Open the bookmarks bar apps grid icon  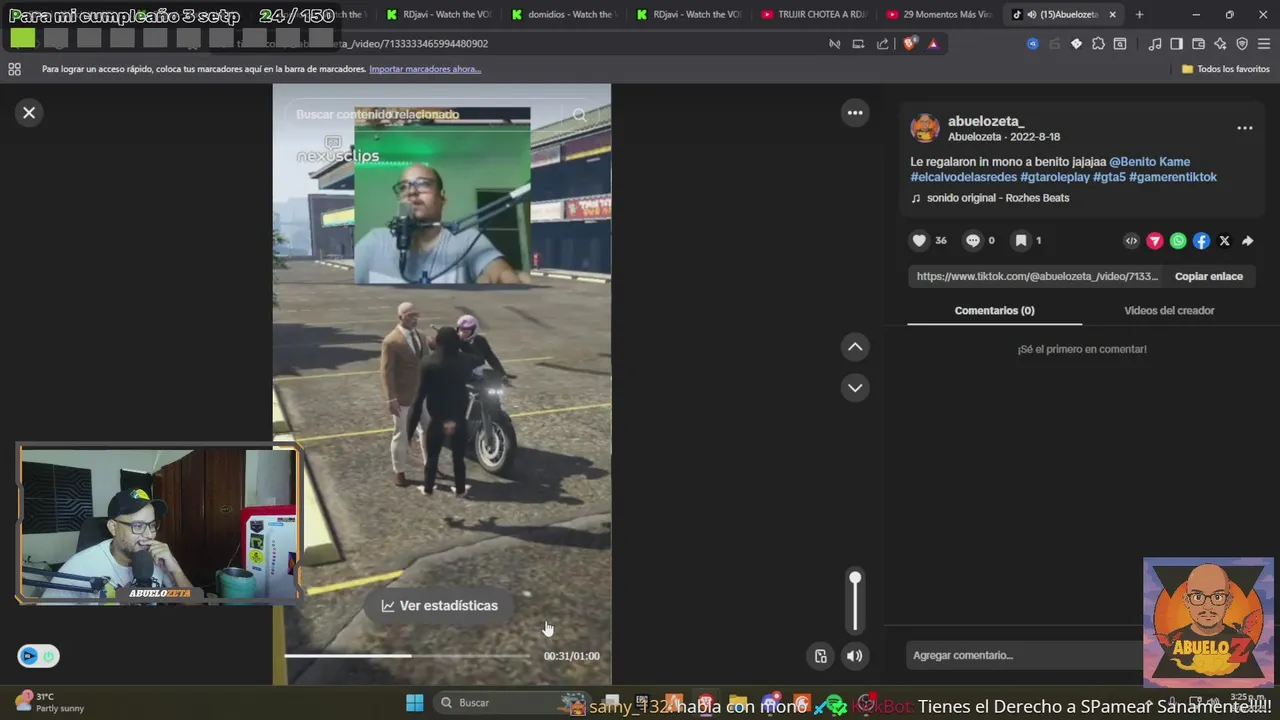click(x=14, y=69)
